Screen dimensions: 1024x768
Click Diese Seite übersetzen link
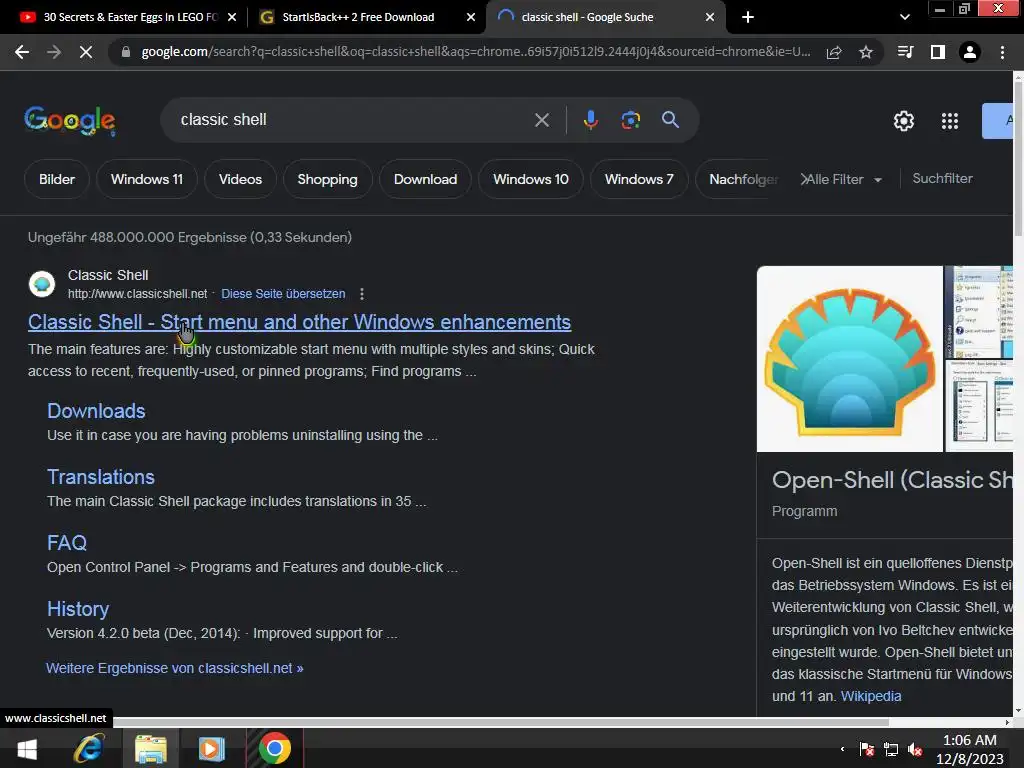tap(283, 294)
